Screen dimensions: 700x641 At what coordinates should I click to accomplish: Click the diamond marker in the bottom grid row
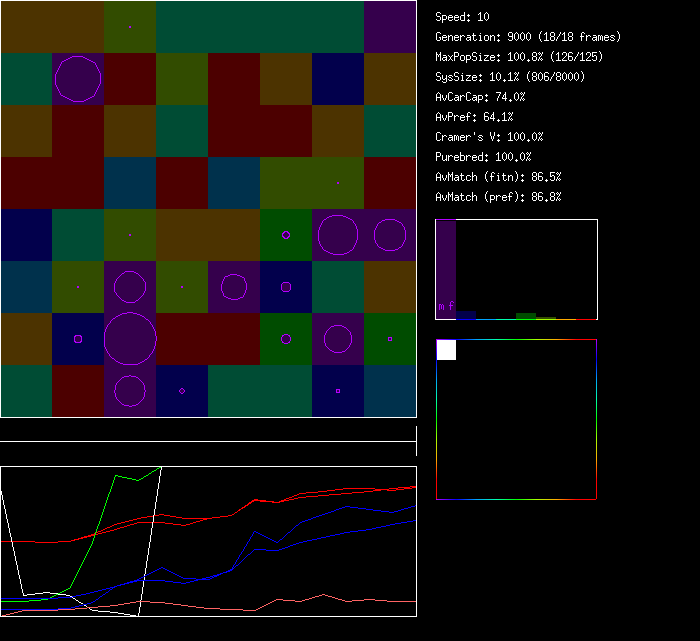pos(182,391)
